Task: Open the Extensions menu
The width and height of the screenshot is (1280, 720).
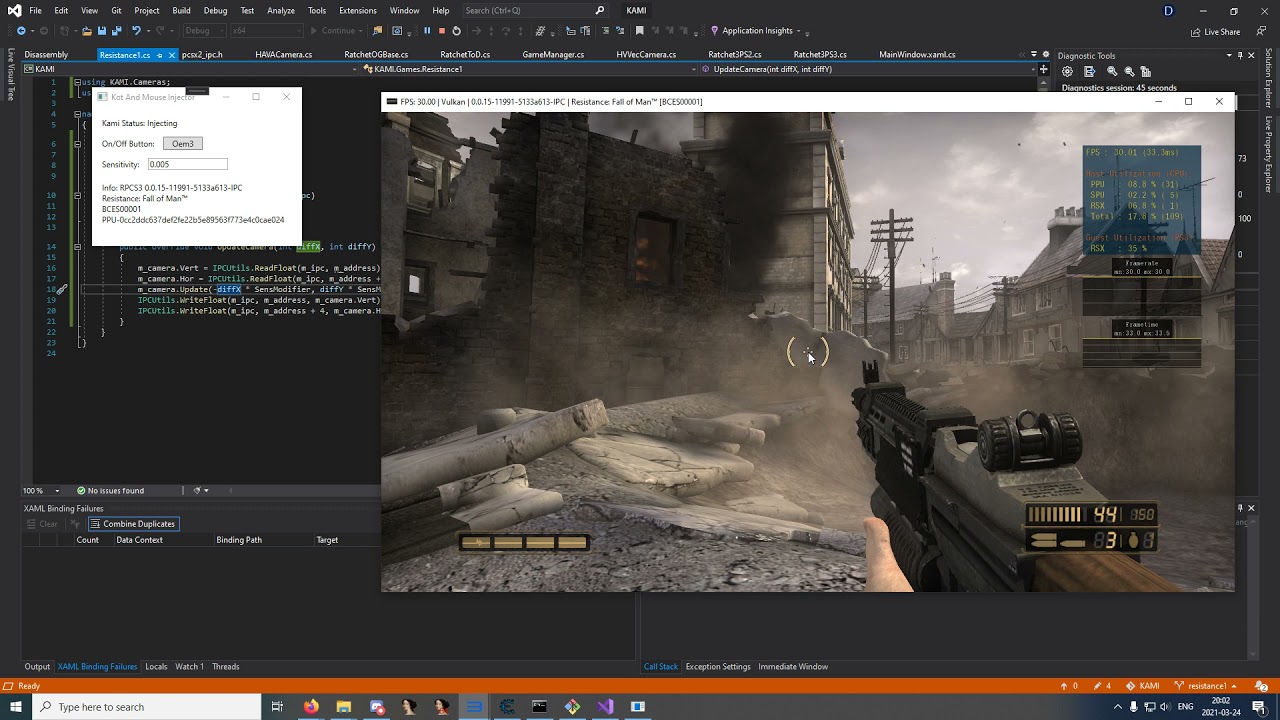Action: click(358, 10)
